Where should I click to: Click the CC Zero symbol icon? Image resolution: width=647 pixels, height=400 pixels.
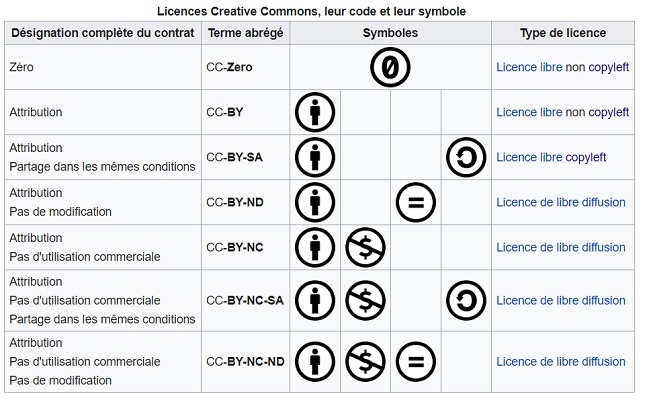pos(390,68)
